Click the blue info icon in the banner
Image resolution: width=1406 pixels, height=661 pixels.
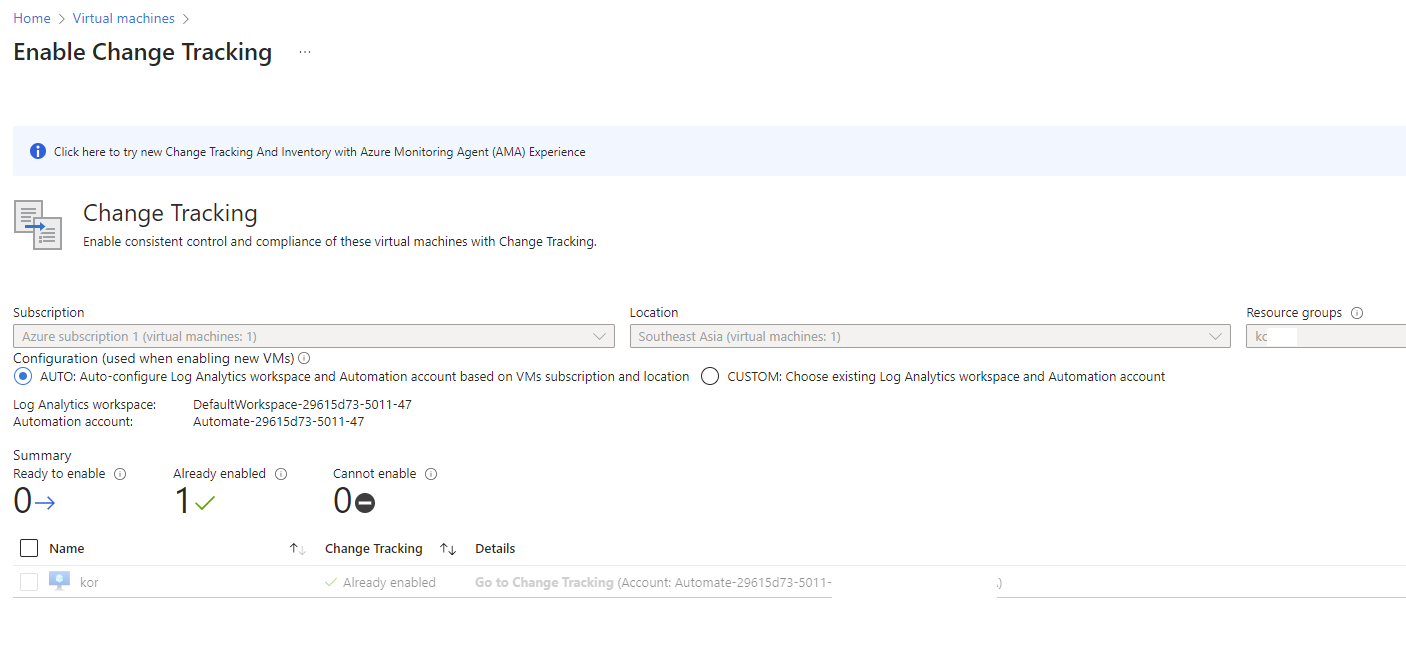(x=37, y=150)
